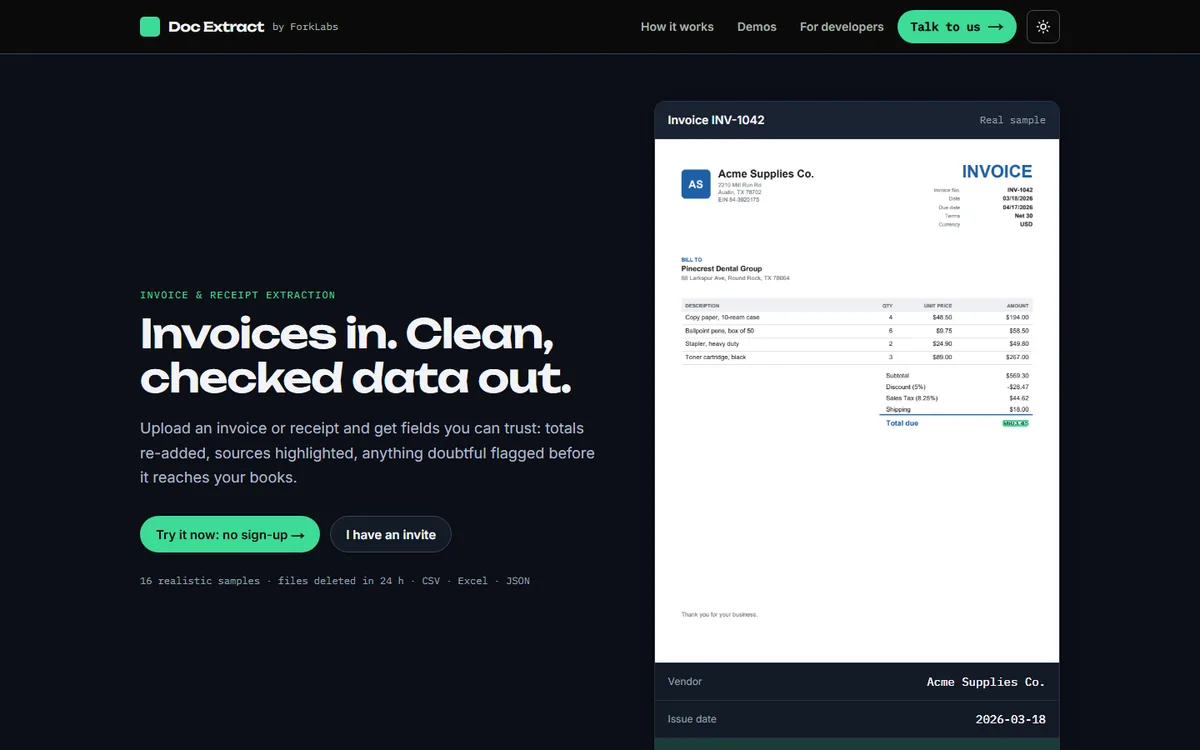Click the Shipping line on the invoice

click(957, 409)
